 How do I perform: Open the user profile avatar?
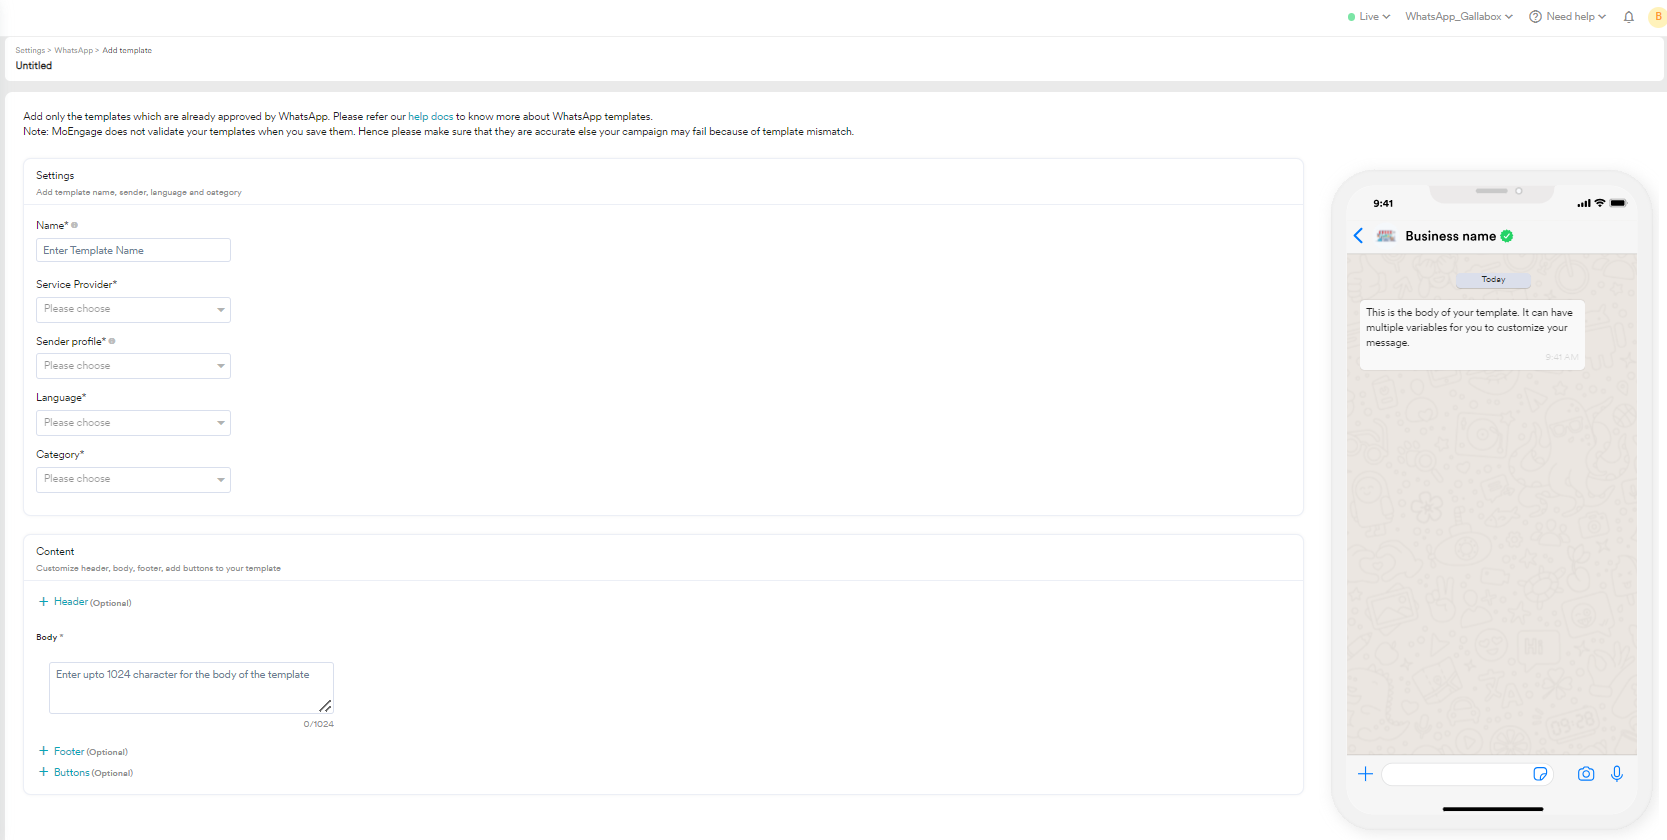(1657, 17)
